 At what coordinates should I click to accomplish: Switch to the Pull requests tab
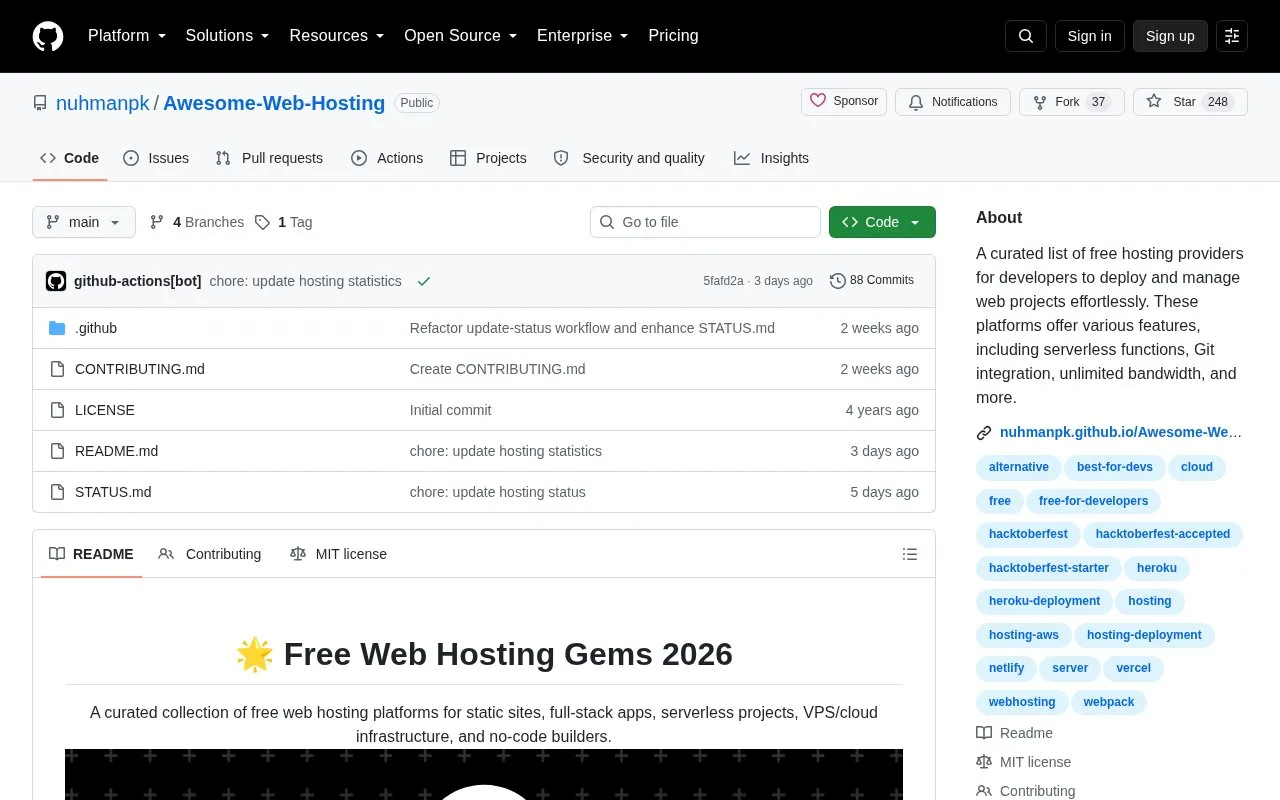pos(270,158)
